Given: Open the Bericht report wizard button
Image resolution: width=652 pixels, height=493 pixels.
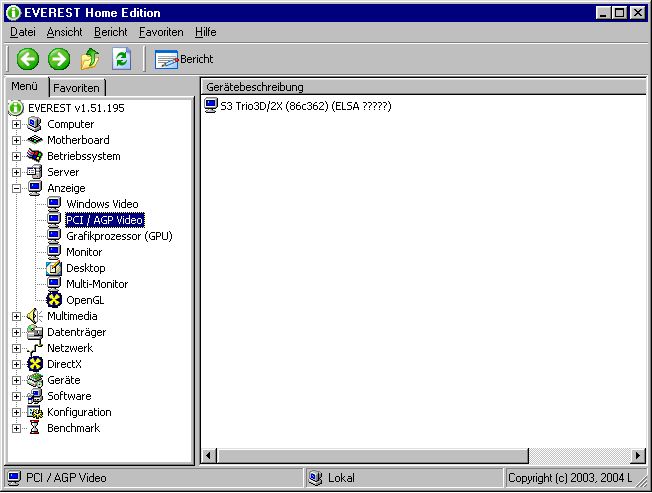Looking at the screenshot, I should 183,59.
